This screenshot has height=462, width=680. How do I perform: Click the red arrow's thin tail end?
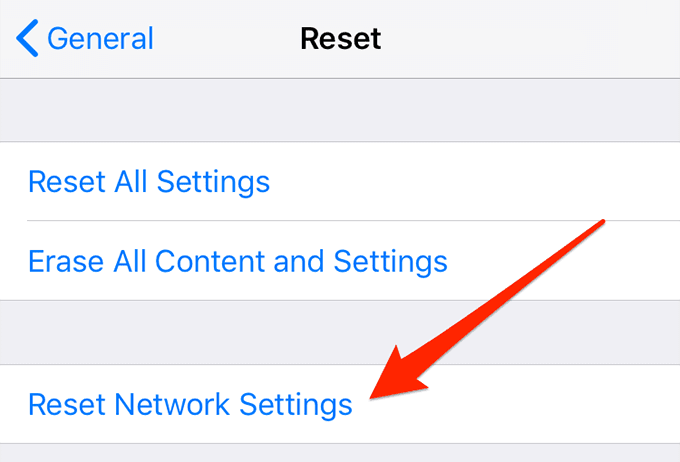click(601, 223)
